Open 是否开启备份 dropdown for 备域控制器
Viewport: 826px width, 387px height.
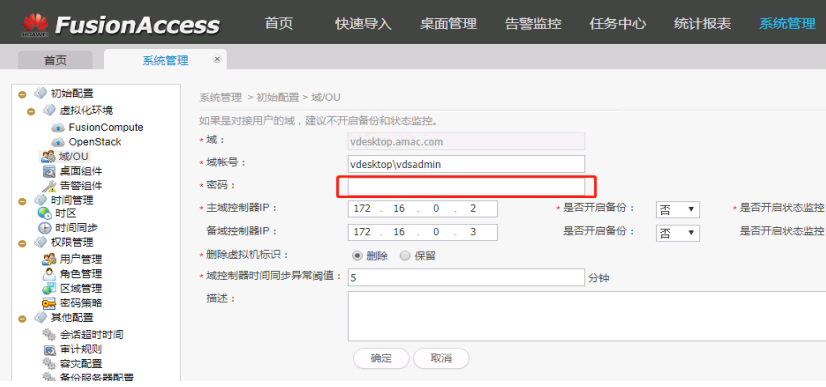tap(677, 233)
